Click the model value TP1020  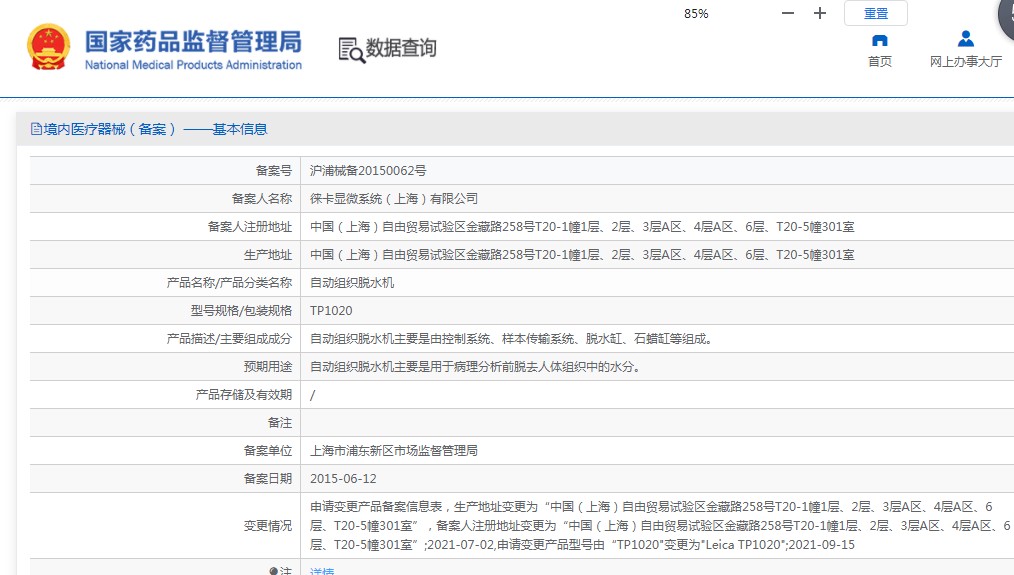click(331, 311)
